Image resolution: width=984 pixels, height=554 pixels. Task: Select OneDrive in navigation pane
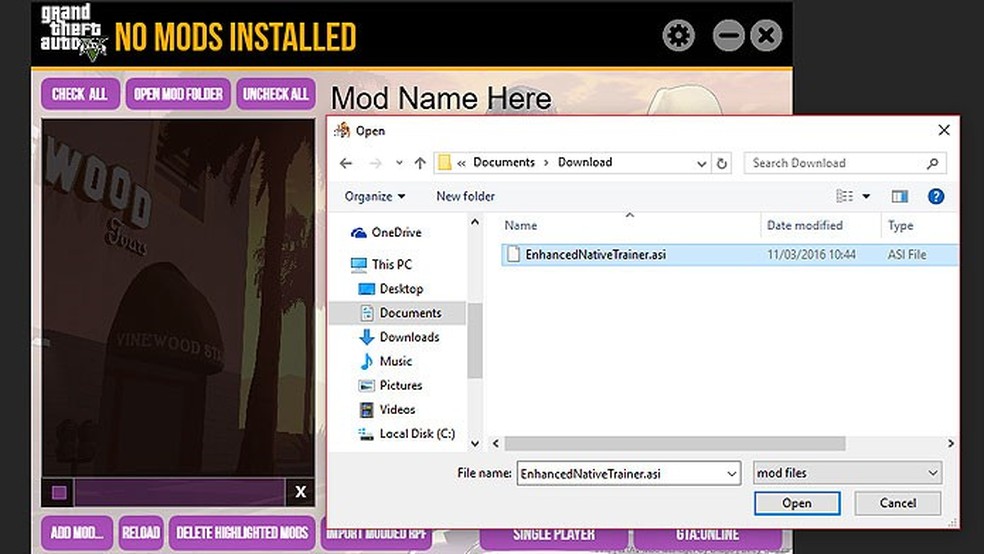(x=396, y=232)
